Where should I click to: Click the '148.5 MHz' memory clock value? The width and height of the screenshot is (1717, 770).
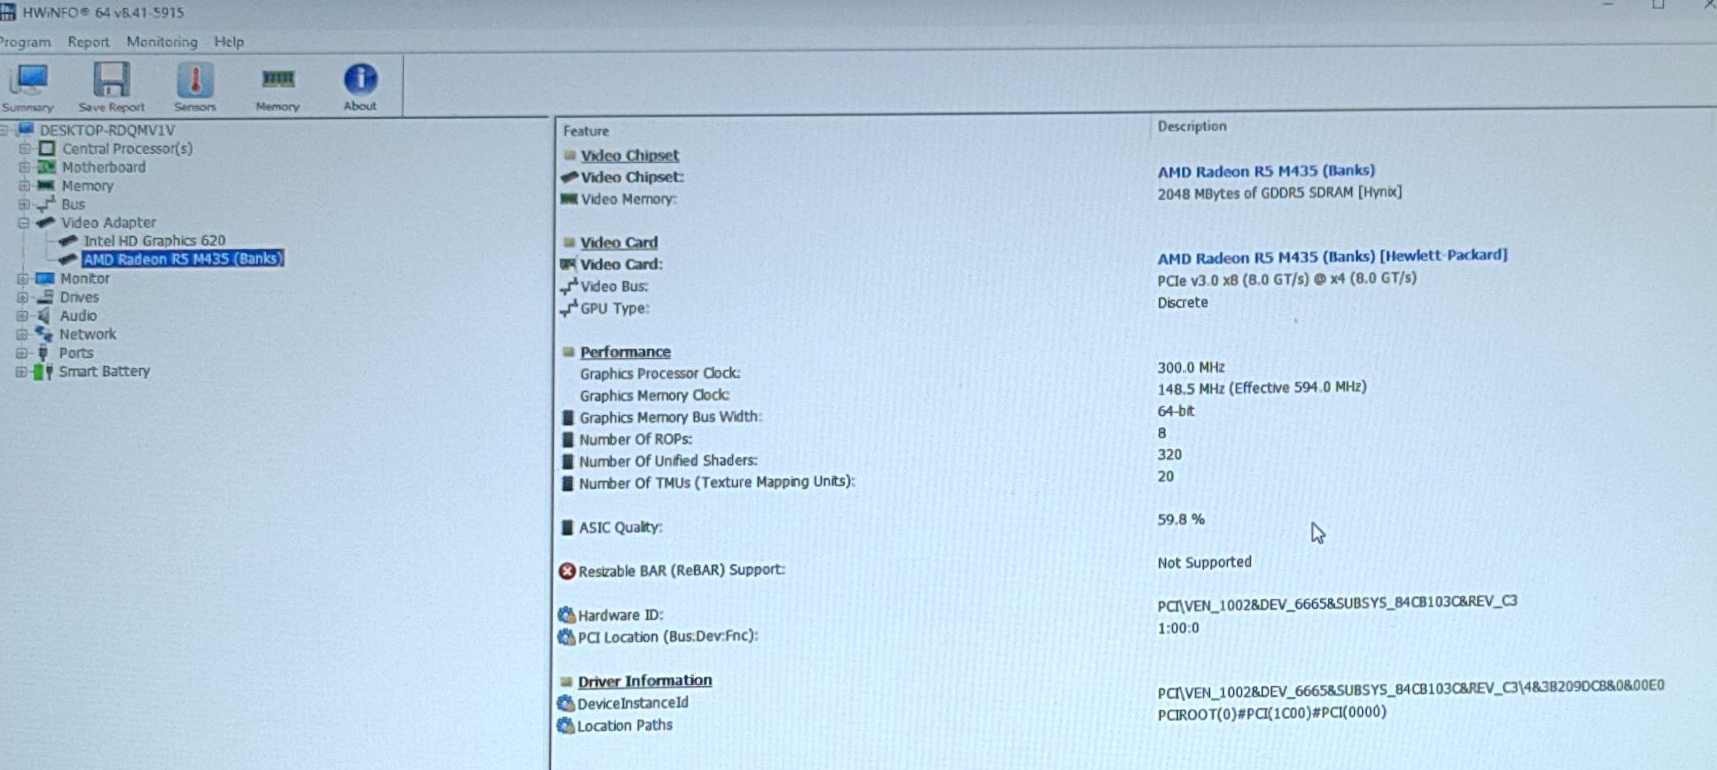pos(1262,388)
